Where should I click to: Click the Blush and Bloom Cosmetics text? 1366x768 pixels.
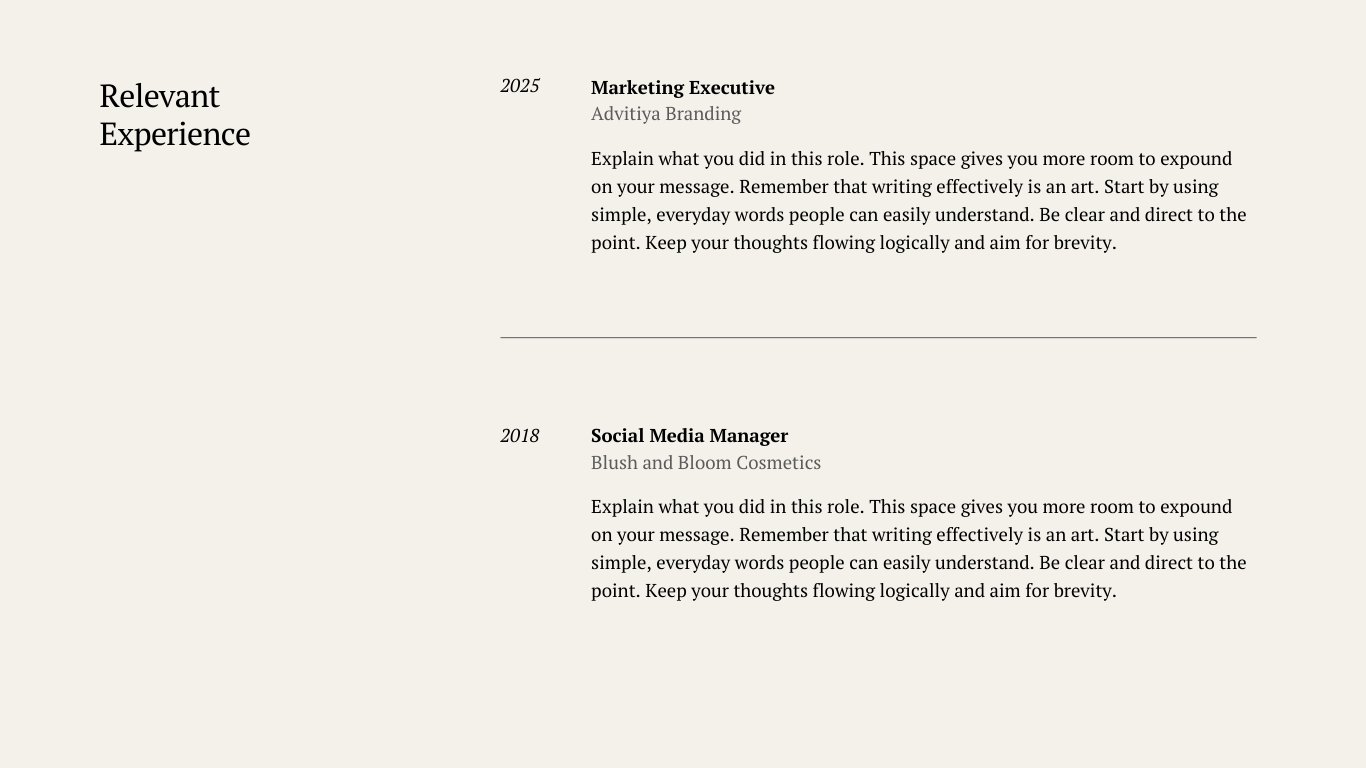coord(706,463)
